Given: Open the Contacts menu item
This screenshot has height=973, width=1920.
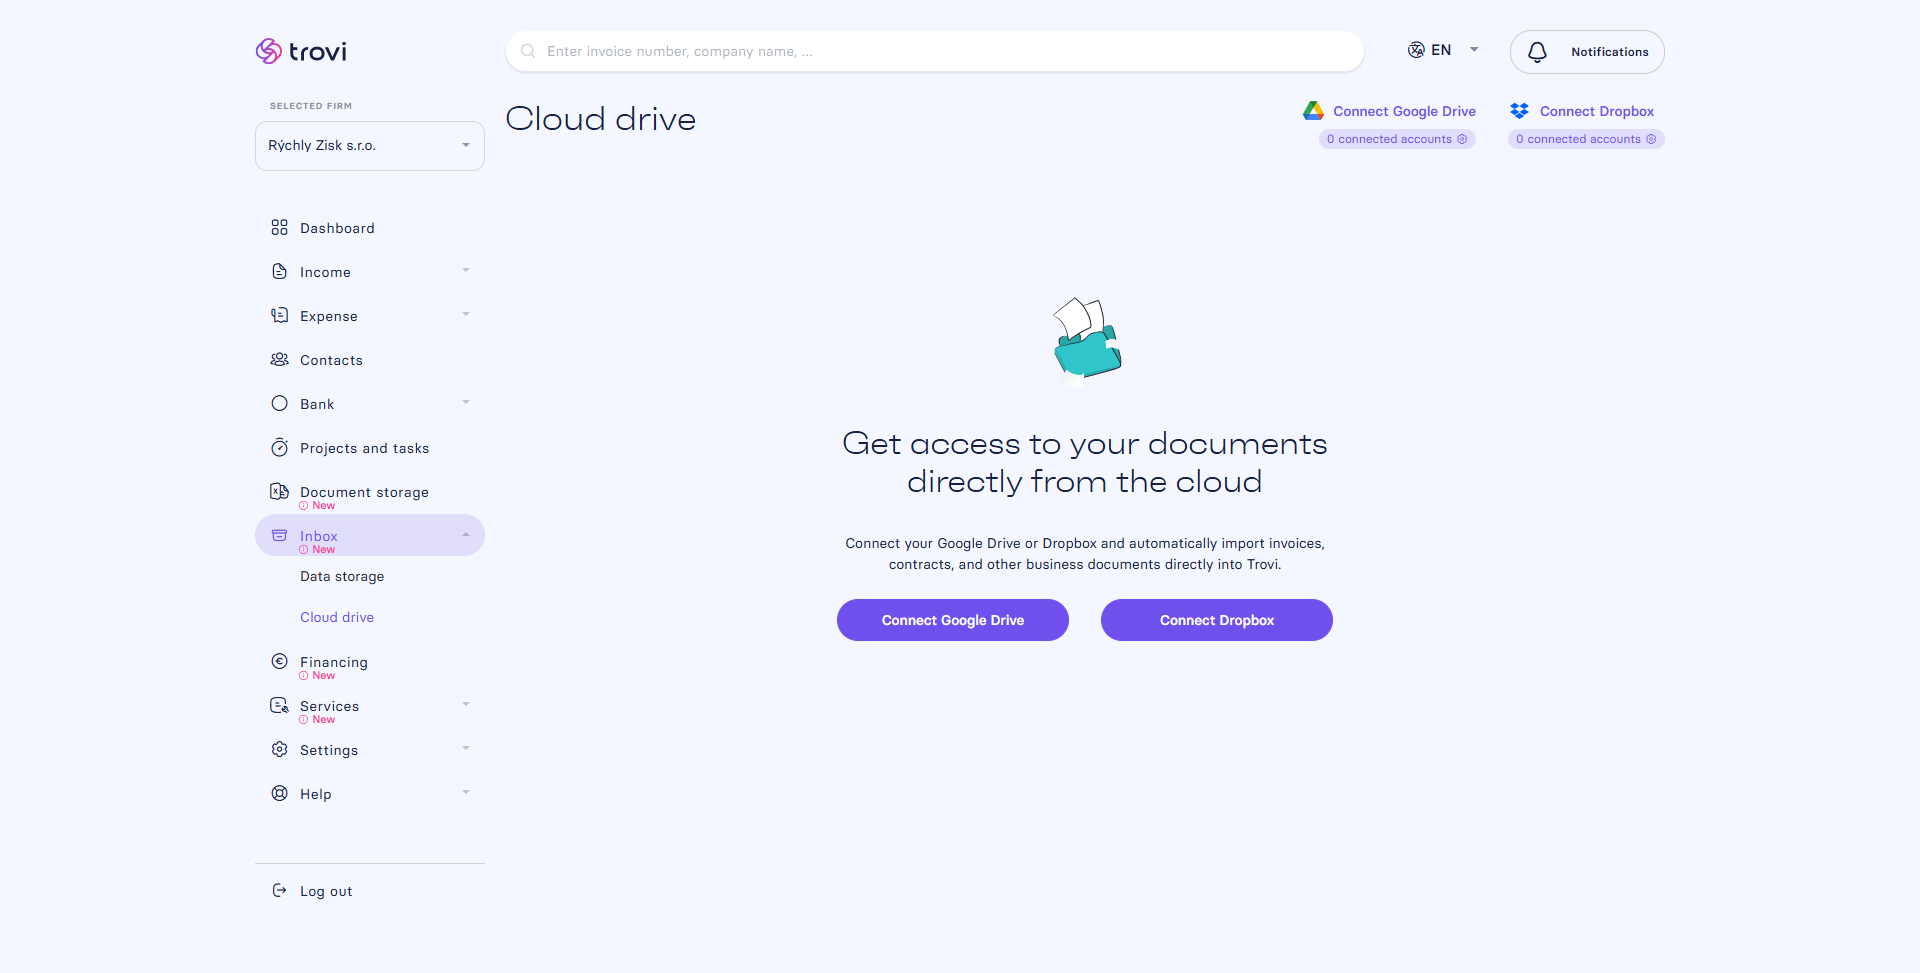Looking at the screenshot, I should tap(331, 360).
